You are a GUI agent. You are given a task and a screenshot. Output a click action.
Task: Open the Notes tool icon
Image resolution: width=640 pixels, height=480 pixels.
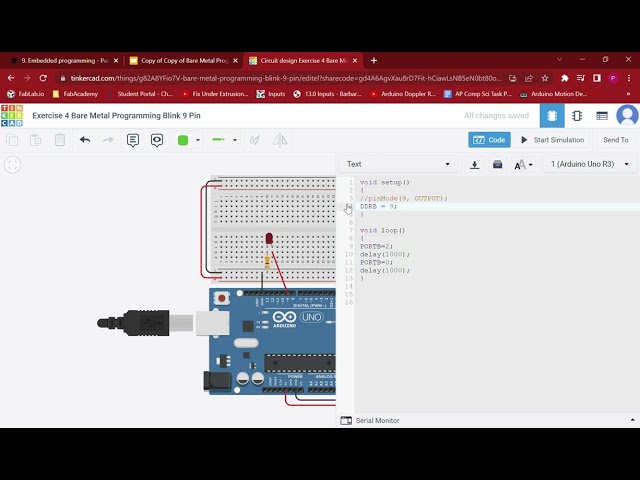pyautogui.click(x=133, y=140)
